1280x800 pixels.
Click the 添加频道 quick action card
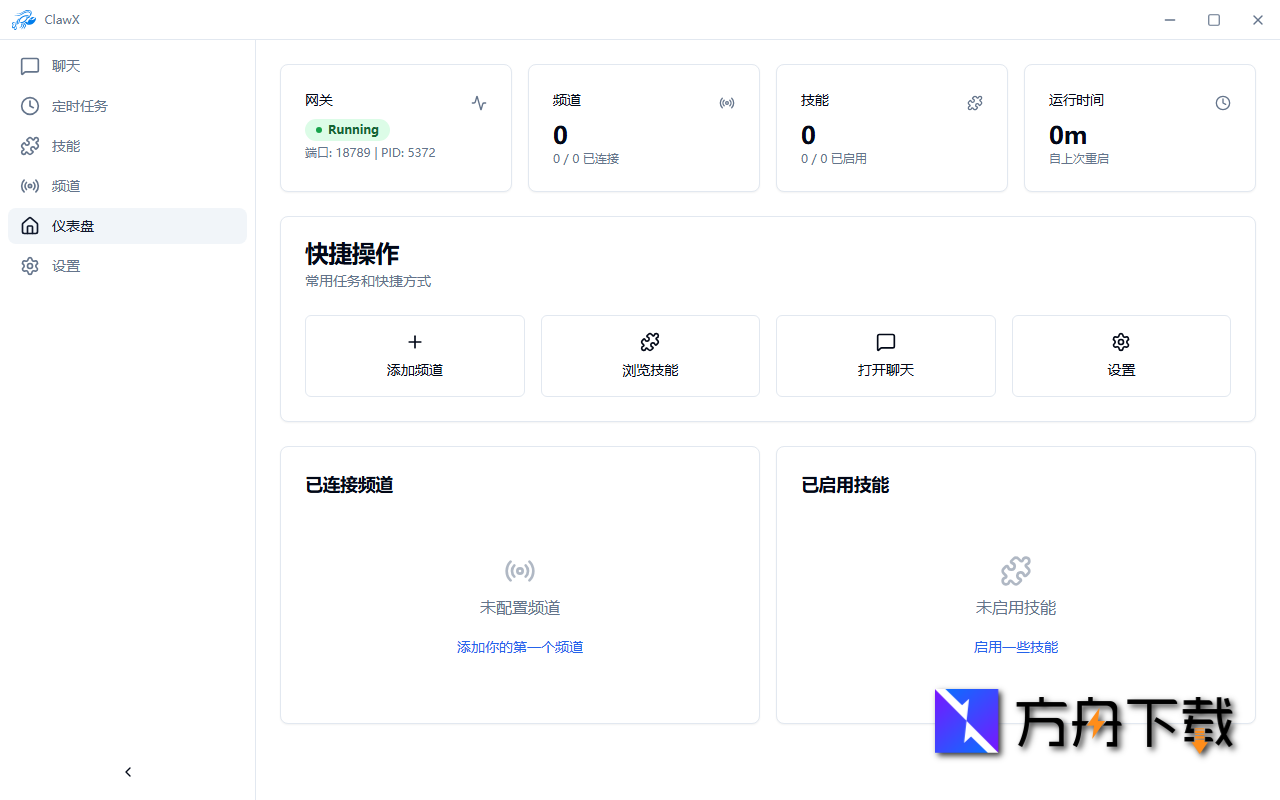click(x=414, y=355)
